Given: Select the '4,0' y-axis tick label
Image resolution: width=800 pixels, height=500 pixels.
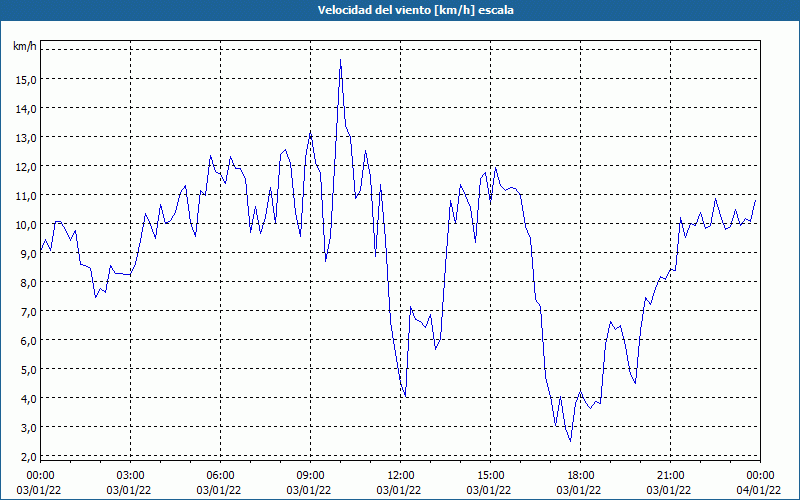Looking at the screenshot, I should pyautogui.click(x=28, y=399).
